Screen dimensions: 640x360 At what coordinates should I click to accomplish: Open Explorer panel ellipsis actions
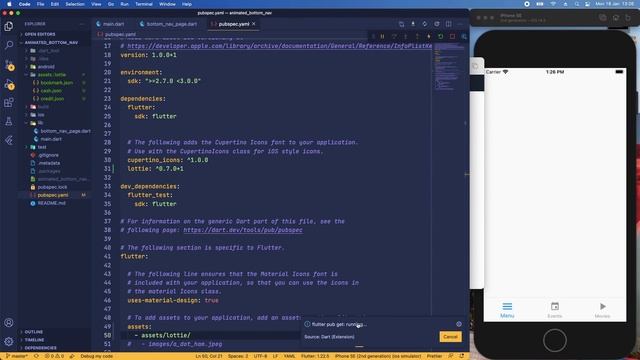[x=82, y=24]
